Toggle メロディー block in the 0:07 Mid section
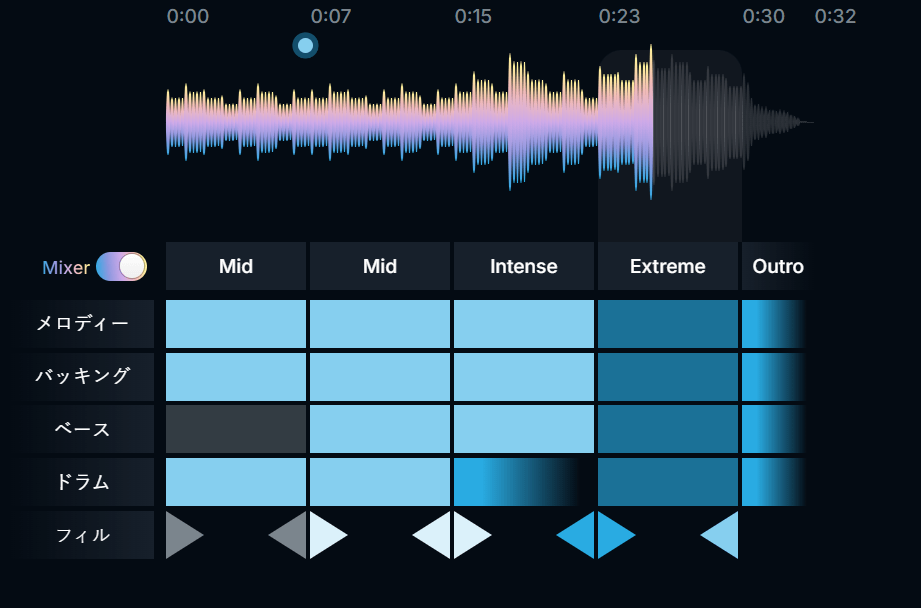This screenshot has width=921, height=608. 380,324
